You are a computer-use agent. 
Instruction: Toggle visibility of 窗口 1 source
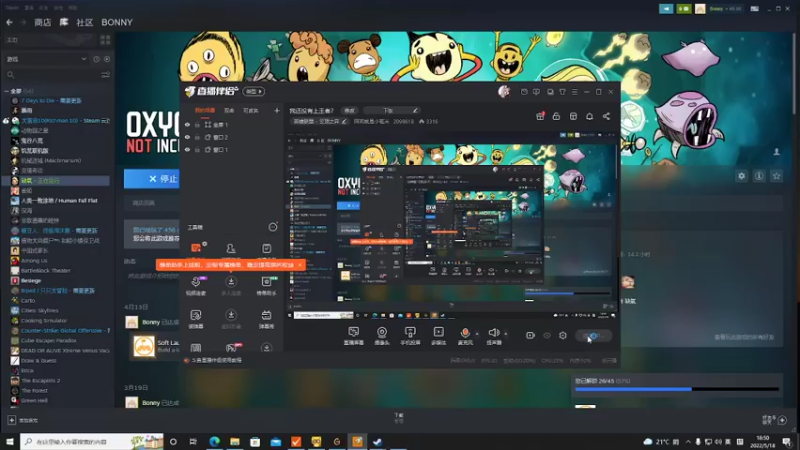click(187, 150)
